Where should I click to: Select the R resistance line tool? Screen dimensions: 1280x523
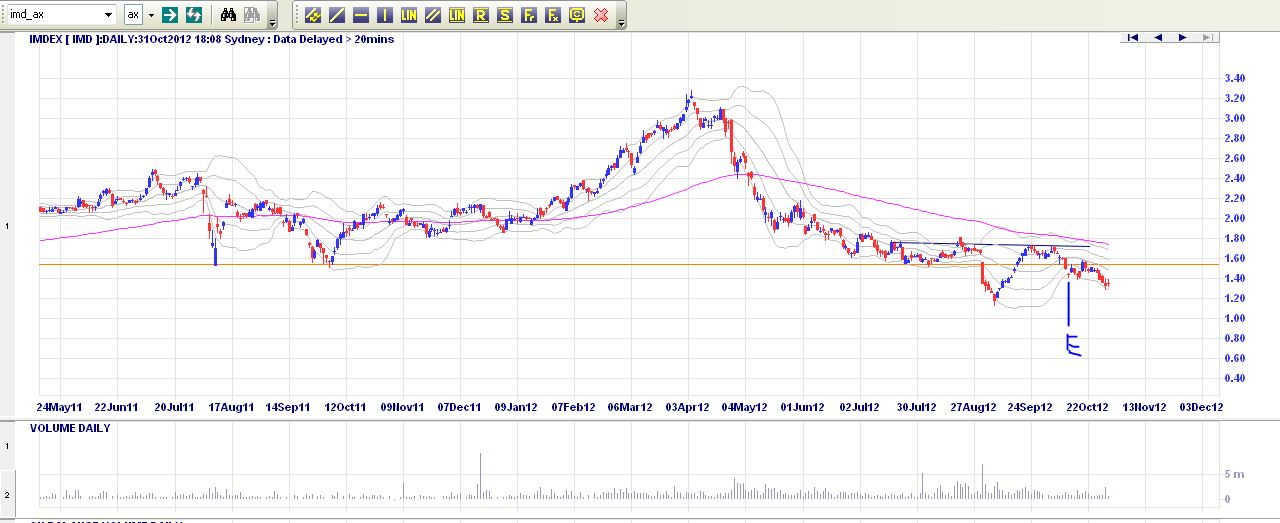point(481,15)
